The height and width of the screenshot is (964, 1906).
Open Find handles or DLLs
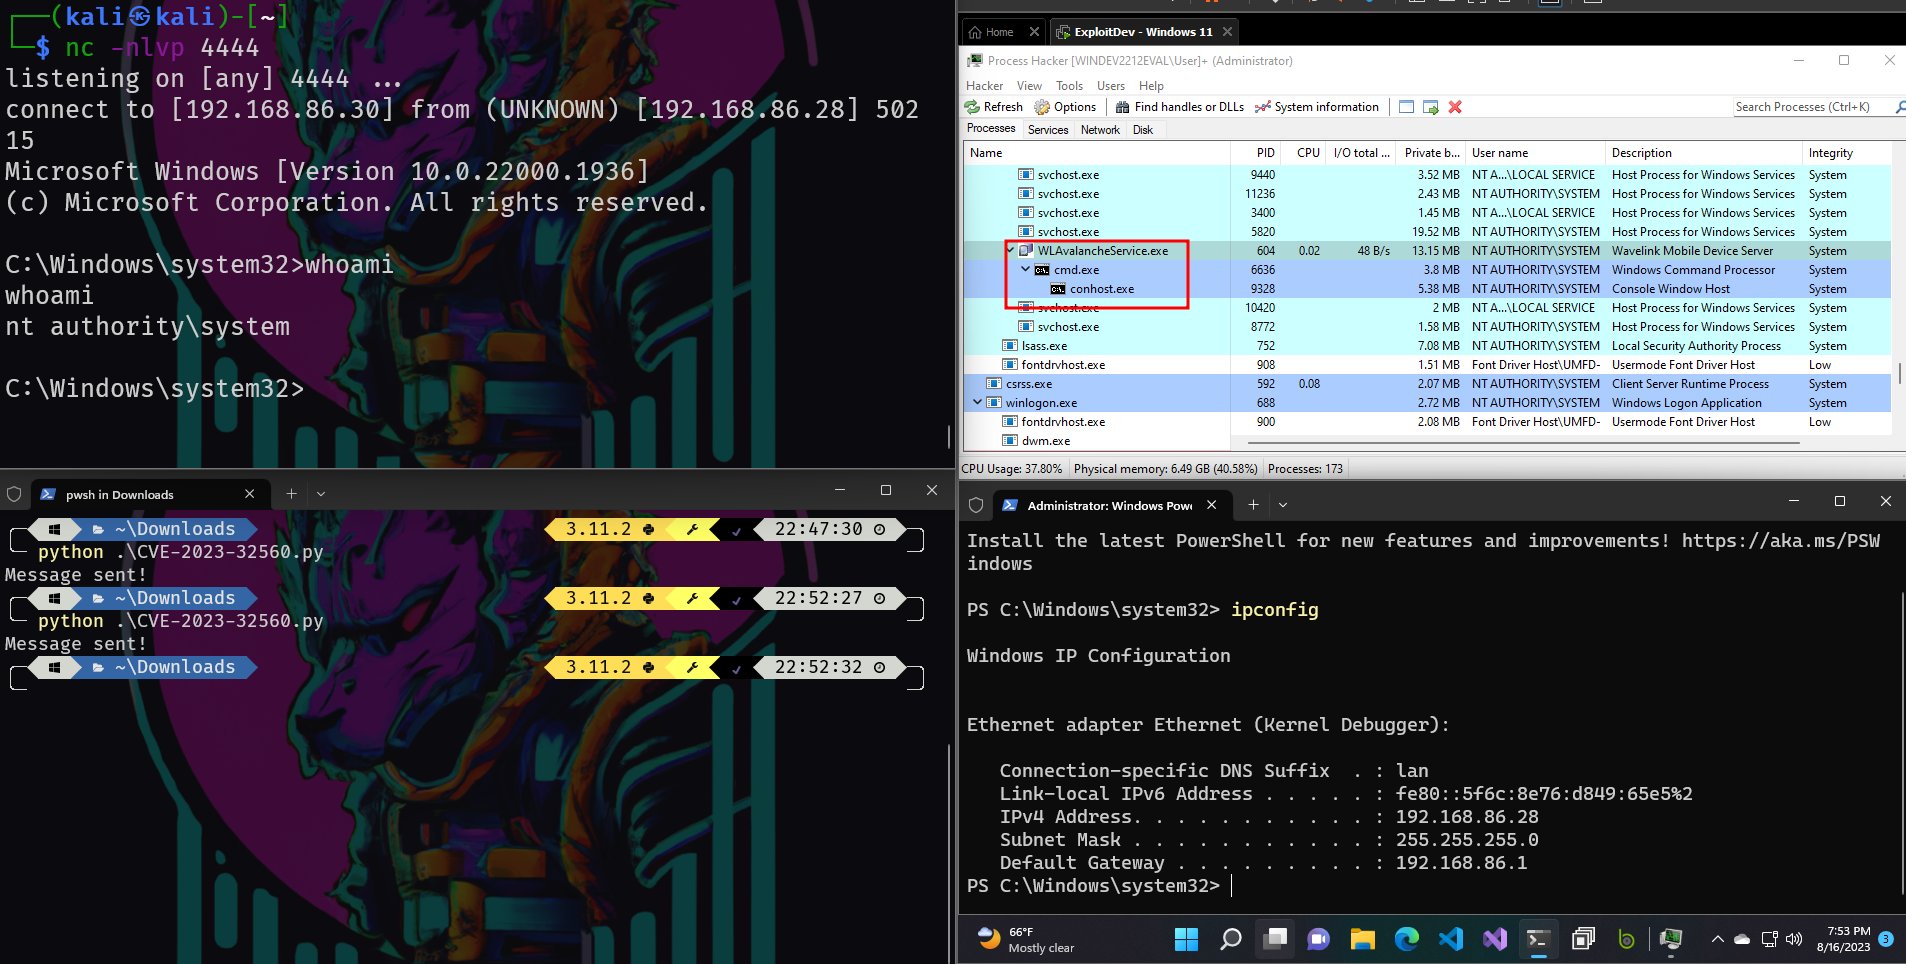[x=1180, y=107]
